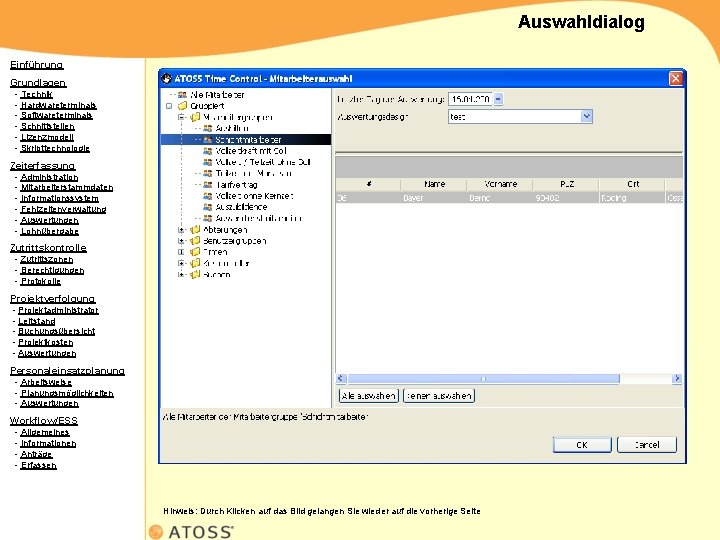720x540 pixels.
Task: Click the Cancel button
Action: [x=647, y=444]
